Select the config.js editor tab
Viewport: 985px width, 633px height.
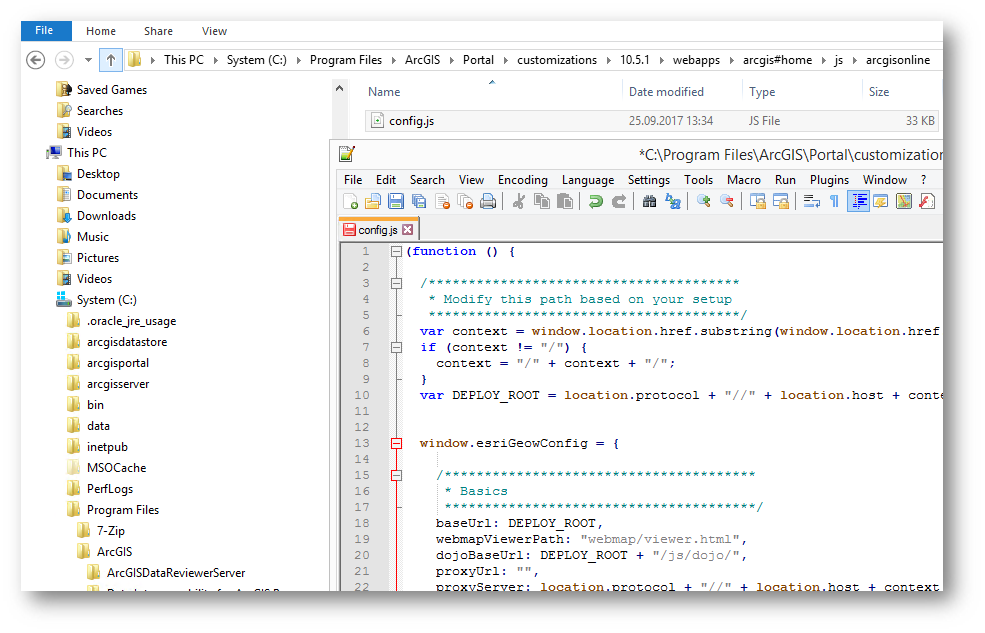point(378,230)
